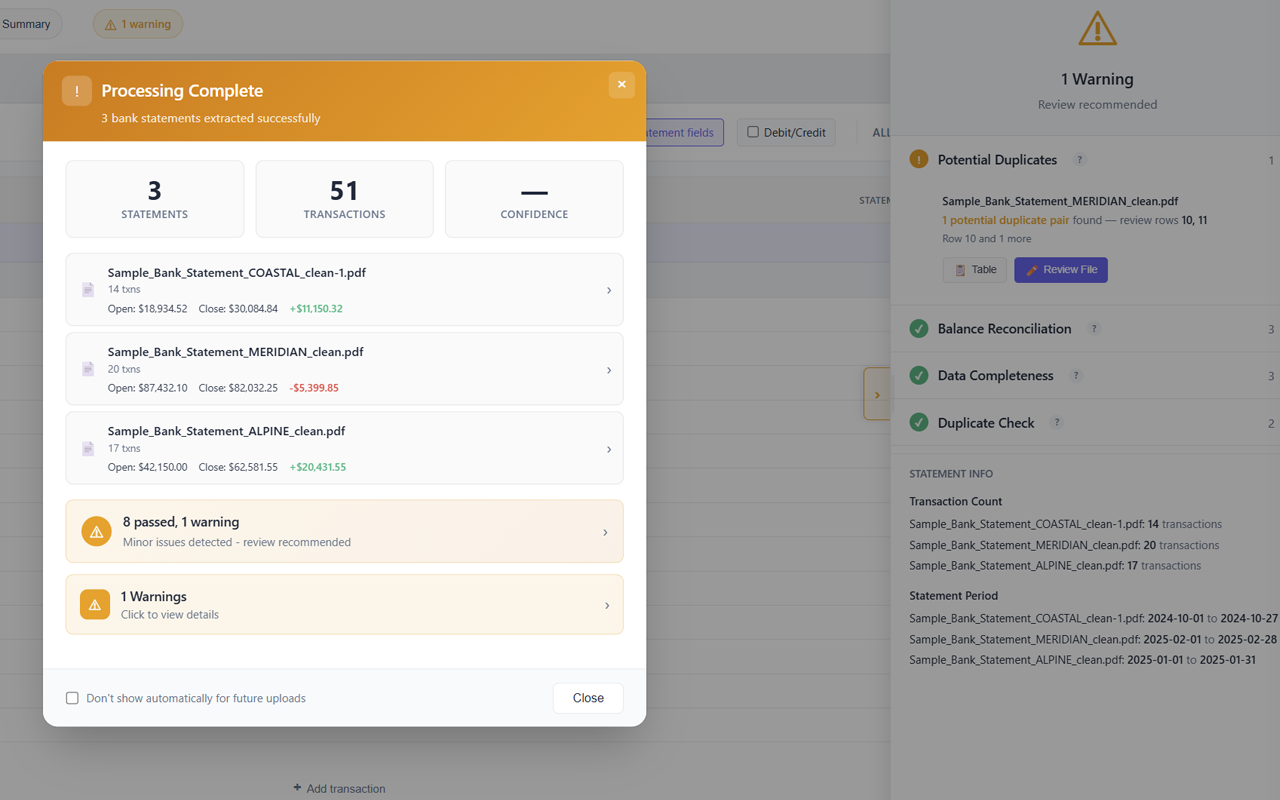1280x800 pixels.
Task: Click the -$5,399.85 net change value
Action: (314, 388)
